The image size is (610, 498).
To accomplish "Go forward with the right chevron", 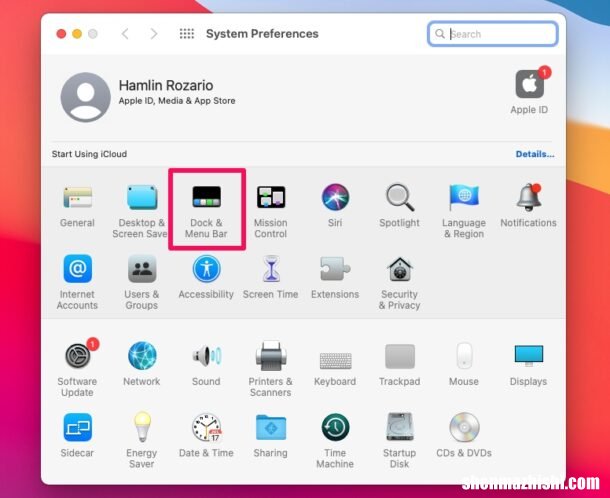I will [154, 34].
